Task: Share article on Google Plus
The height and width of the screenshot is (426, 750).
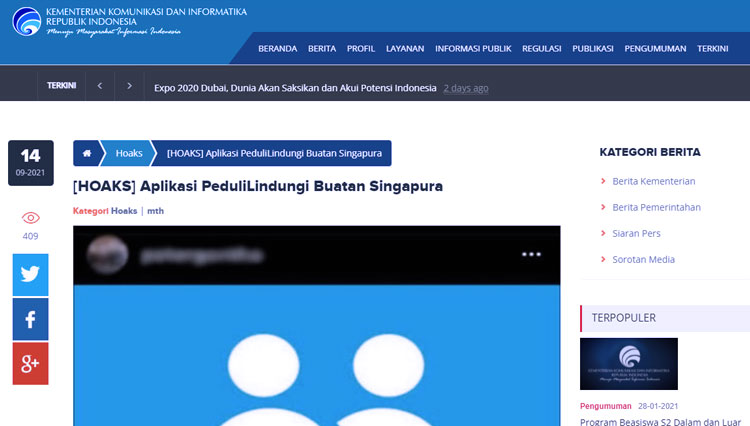Action: [x=30, y=363]
